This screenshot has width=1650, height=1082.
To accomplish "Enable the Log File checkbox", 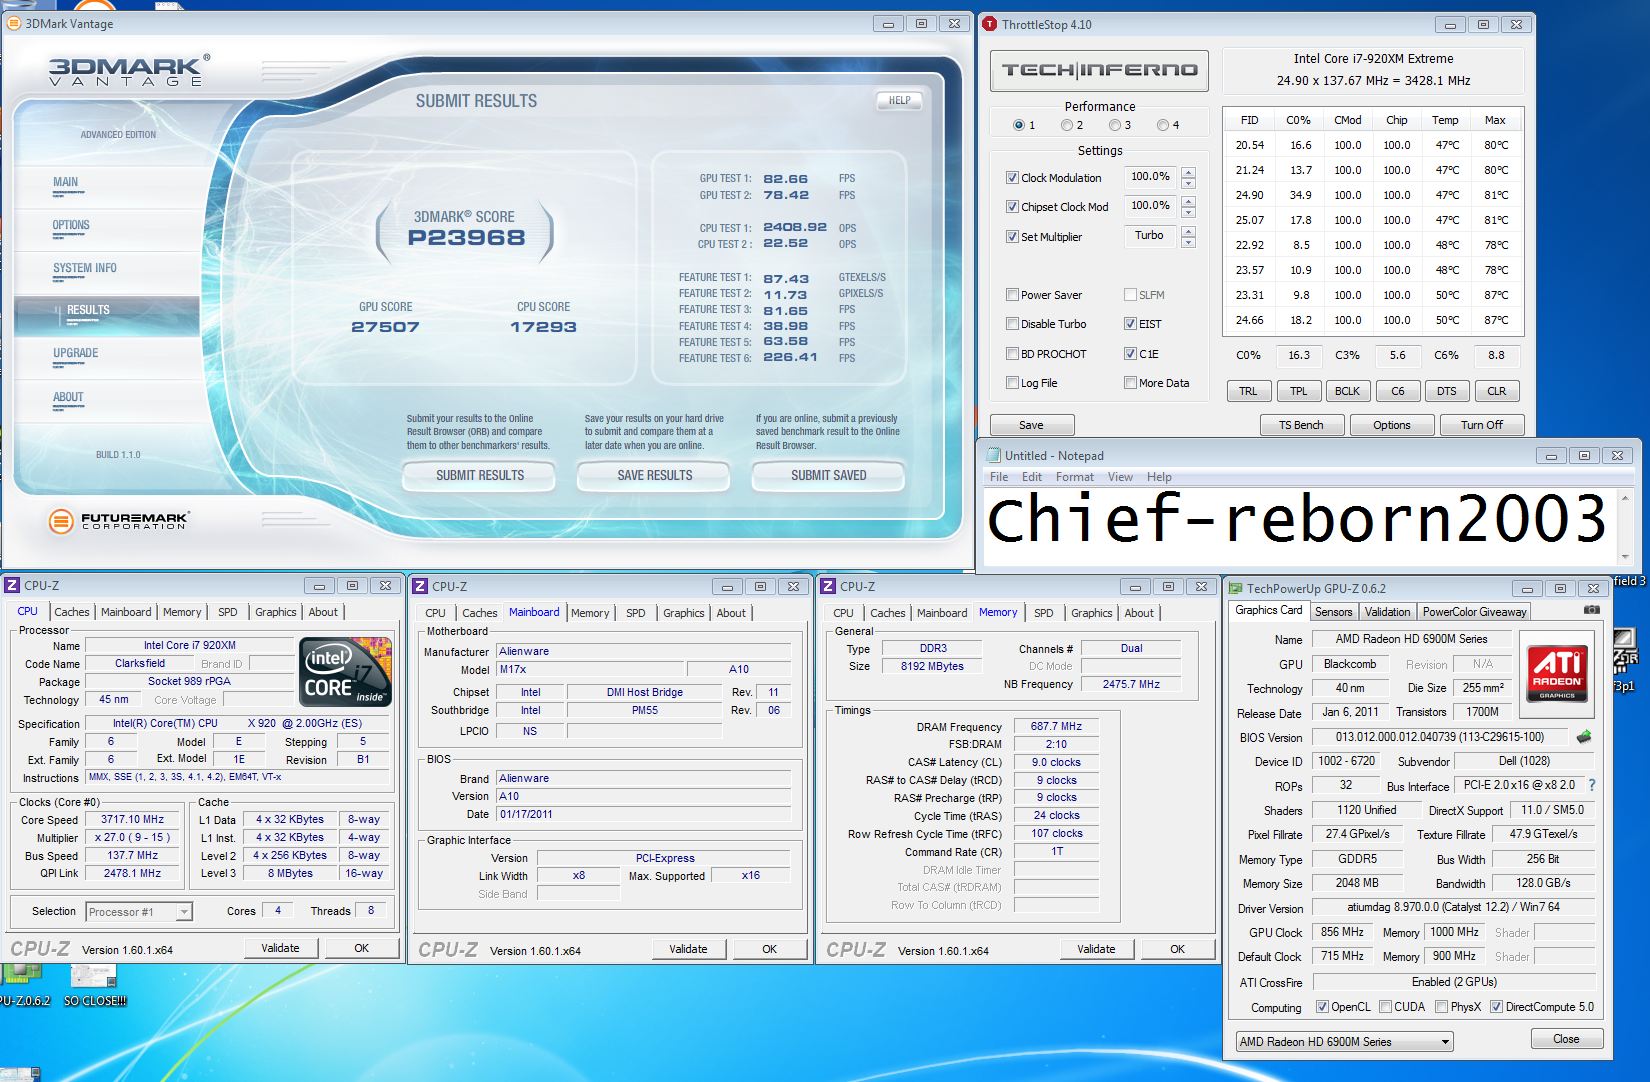I will [x=1012, y=383].
